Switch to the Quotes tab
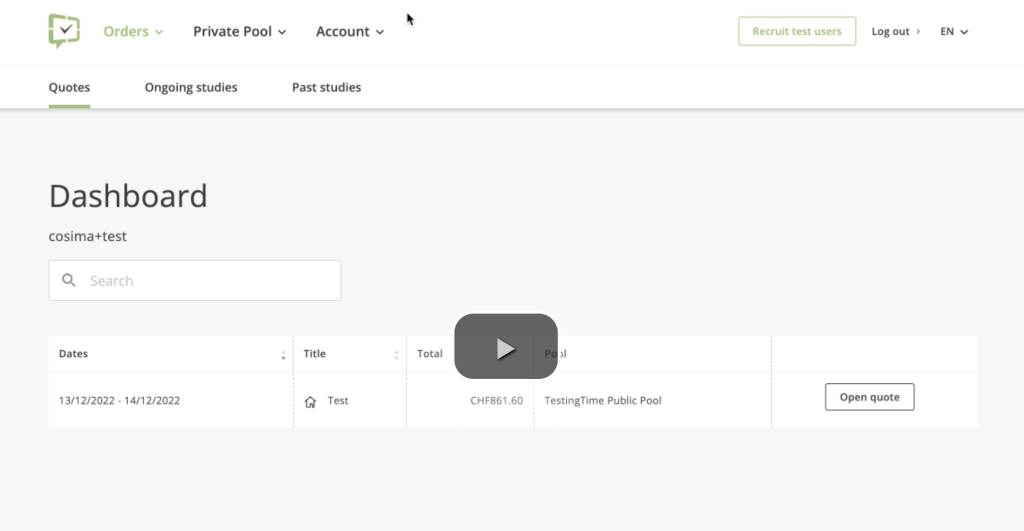The height and width of the screenshot is (531, 1024). 69,88
